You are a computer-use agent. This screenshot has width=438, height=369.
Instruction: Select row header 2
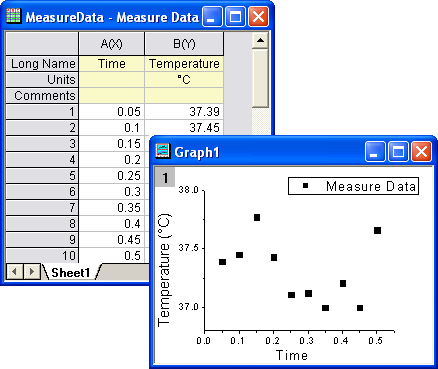pyautogui.click(x=42, y=128)
